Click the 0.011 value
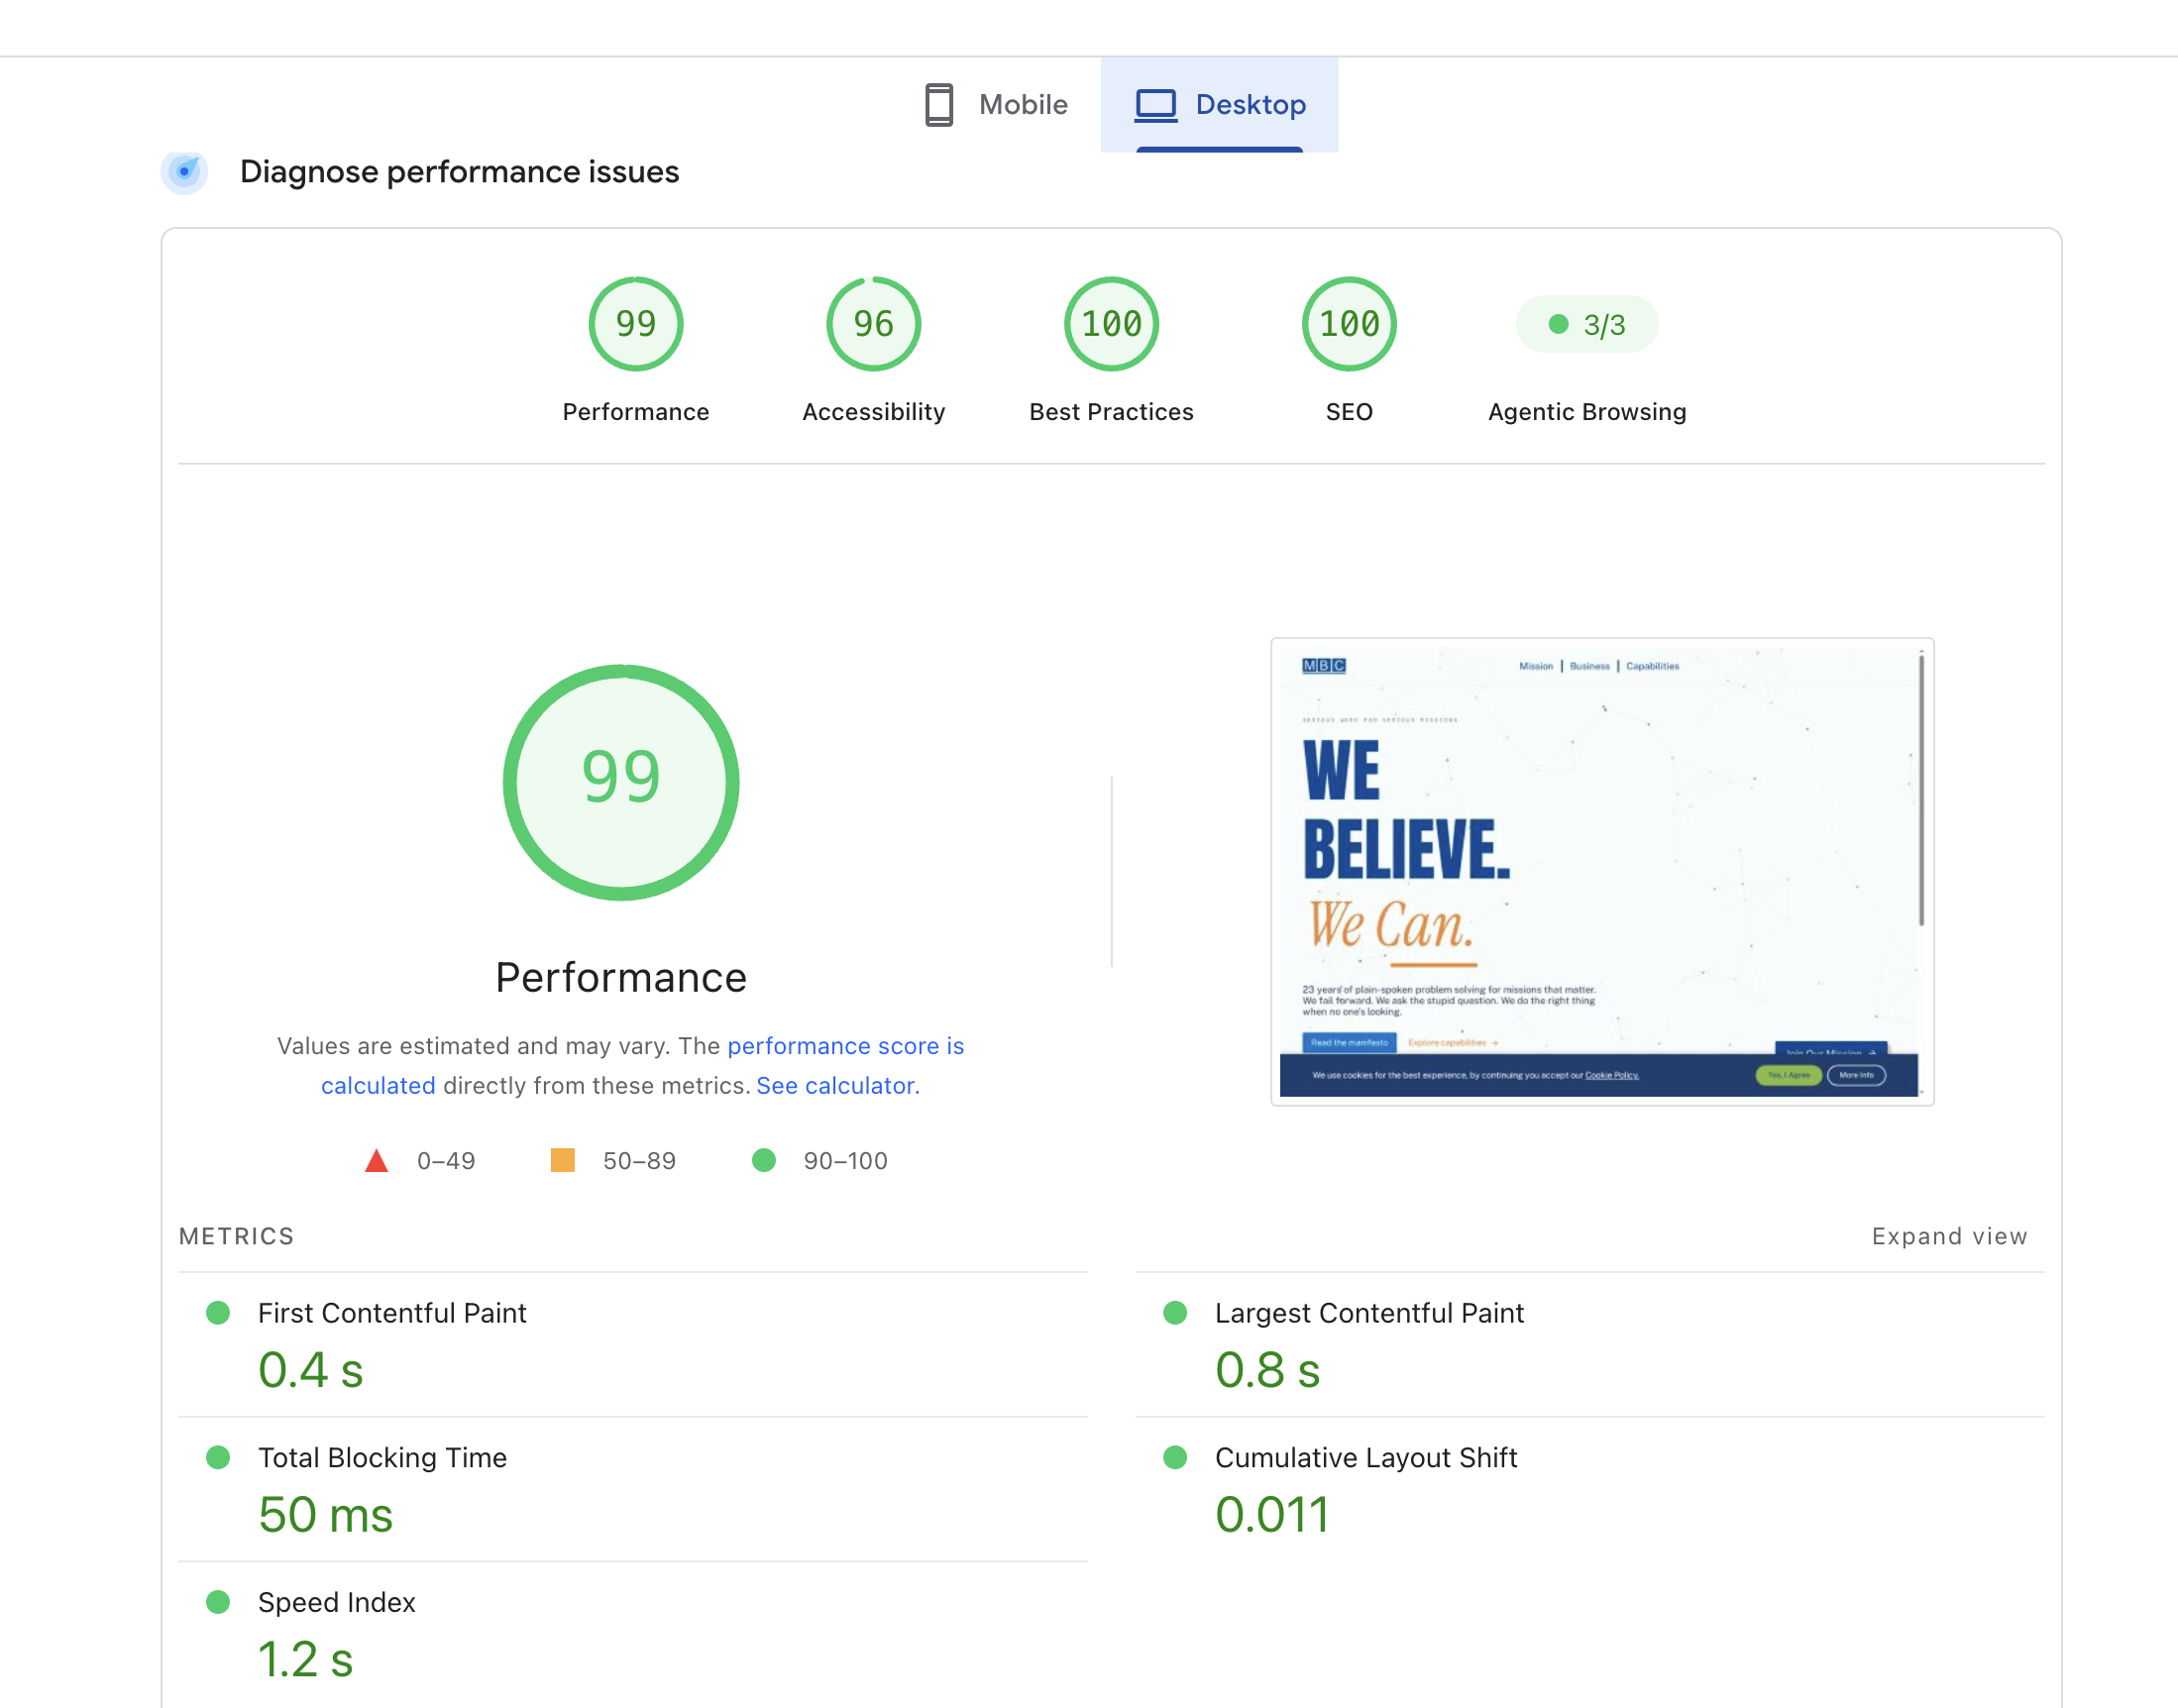This screenshot has width=2178, height=1708. [x=1272, y=1514]
